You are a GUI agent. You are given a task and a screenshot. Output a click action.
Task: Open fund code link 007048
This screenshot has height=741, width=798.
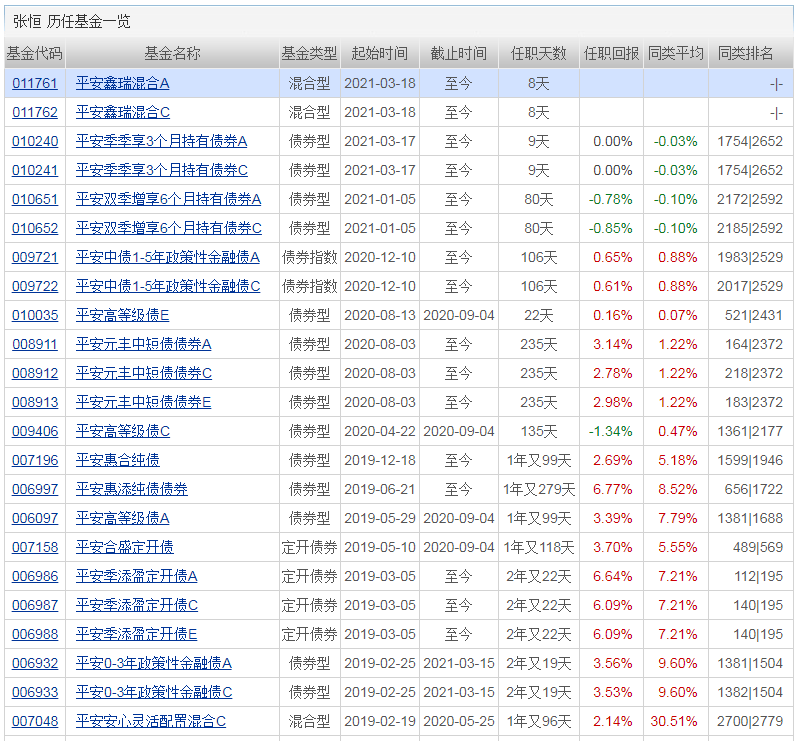(35, 722)
